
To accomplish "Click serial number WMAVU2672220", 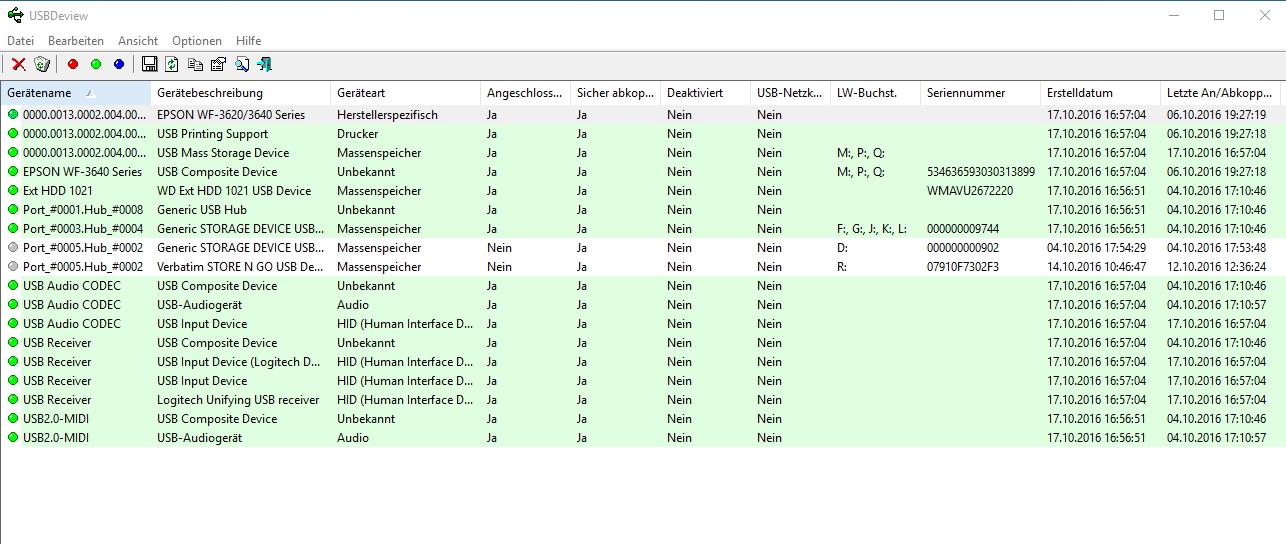I will (970, 191).
